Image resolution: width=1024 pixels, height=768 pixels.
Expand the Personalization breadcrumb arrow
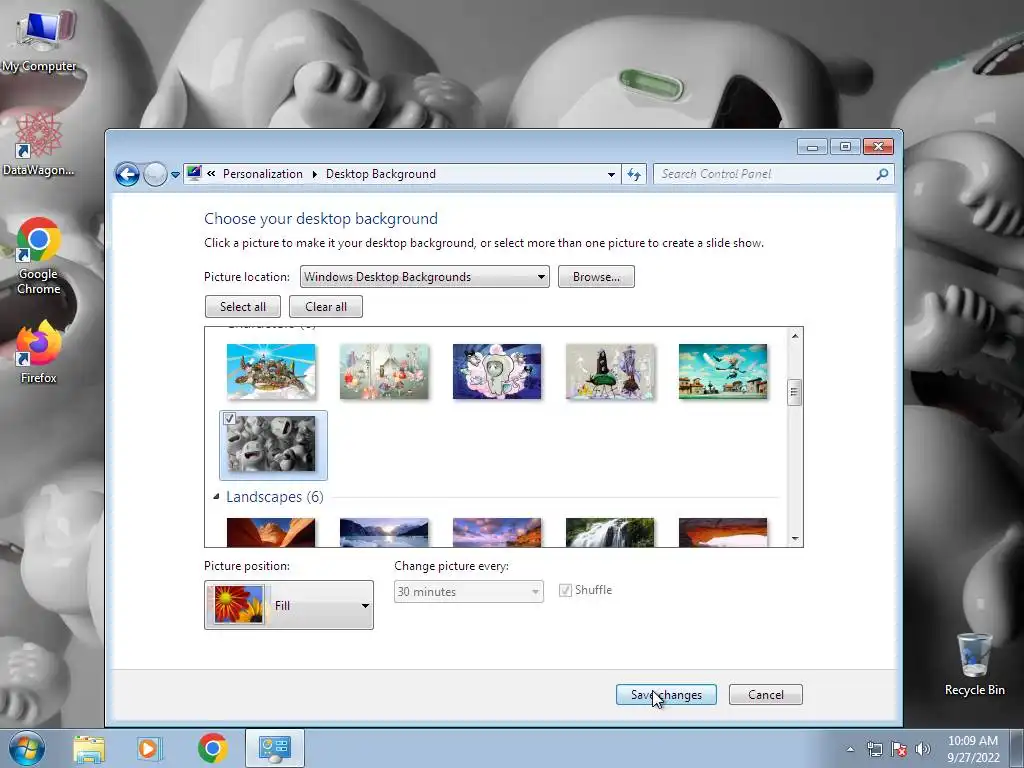click(315, 174)
